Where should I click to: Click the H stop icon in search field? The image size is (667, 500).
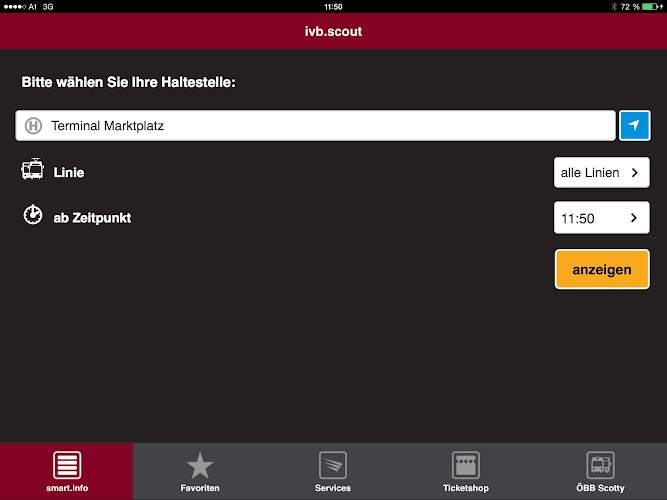(x=33, y=126)
